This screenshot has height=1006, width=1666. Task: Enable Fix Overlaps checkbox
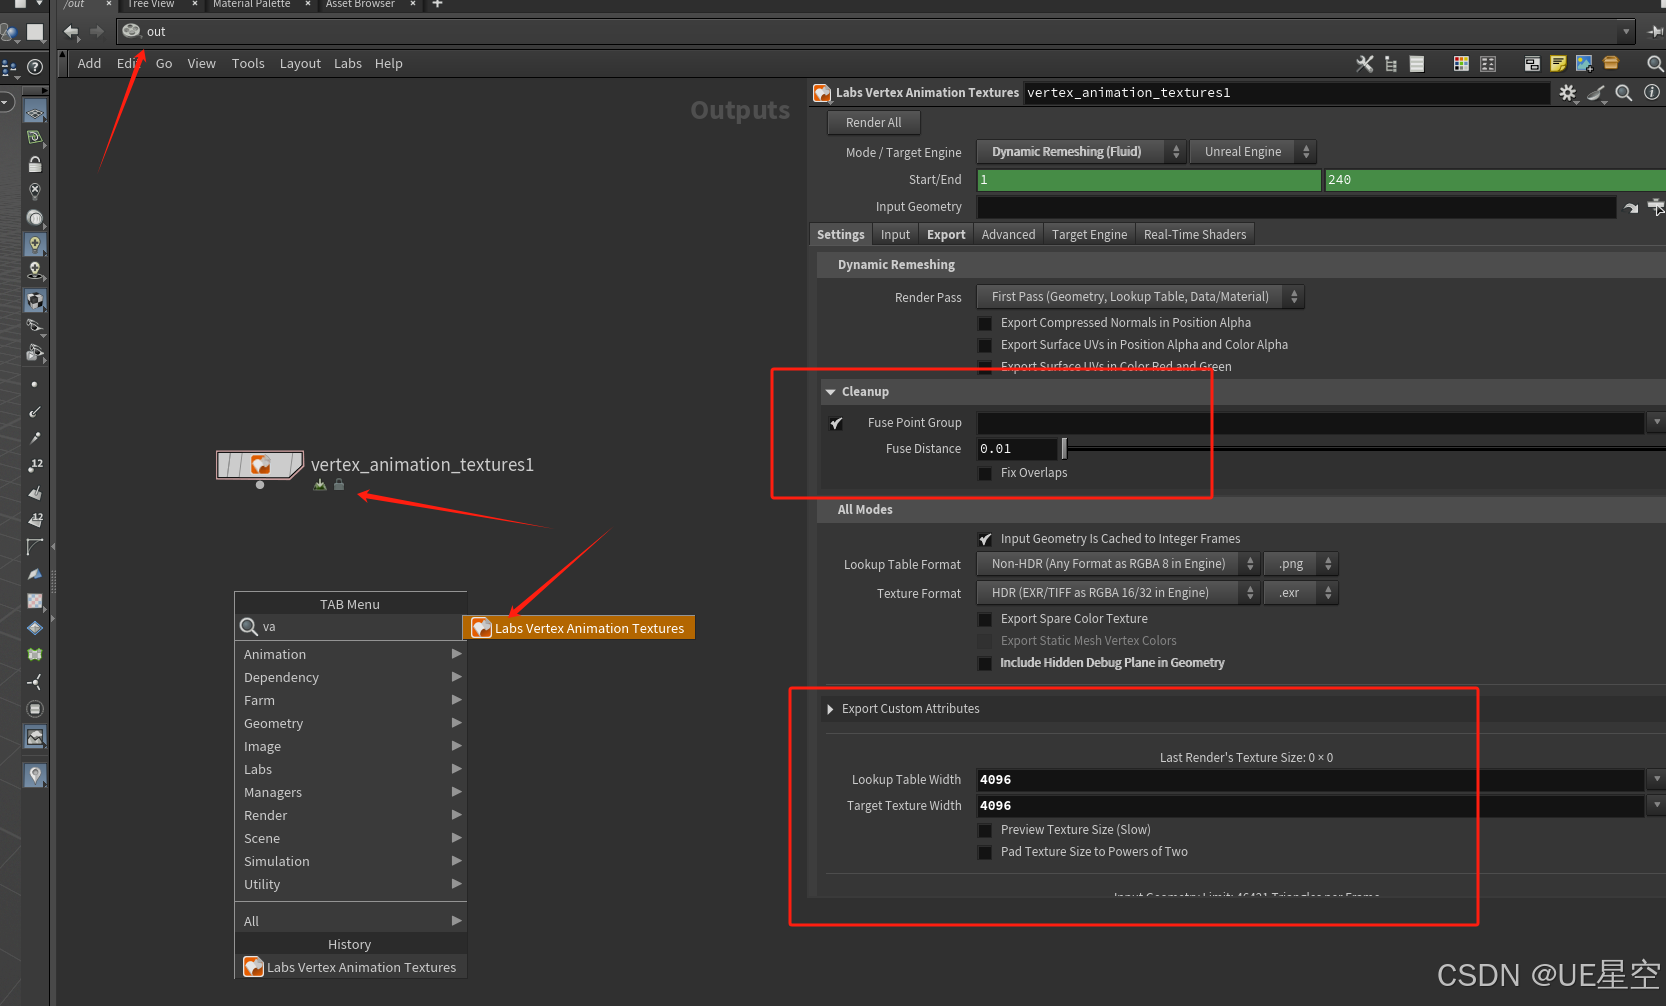coord(985,473)
